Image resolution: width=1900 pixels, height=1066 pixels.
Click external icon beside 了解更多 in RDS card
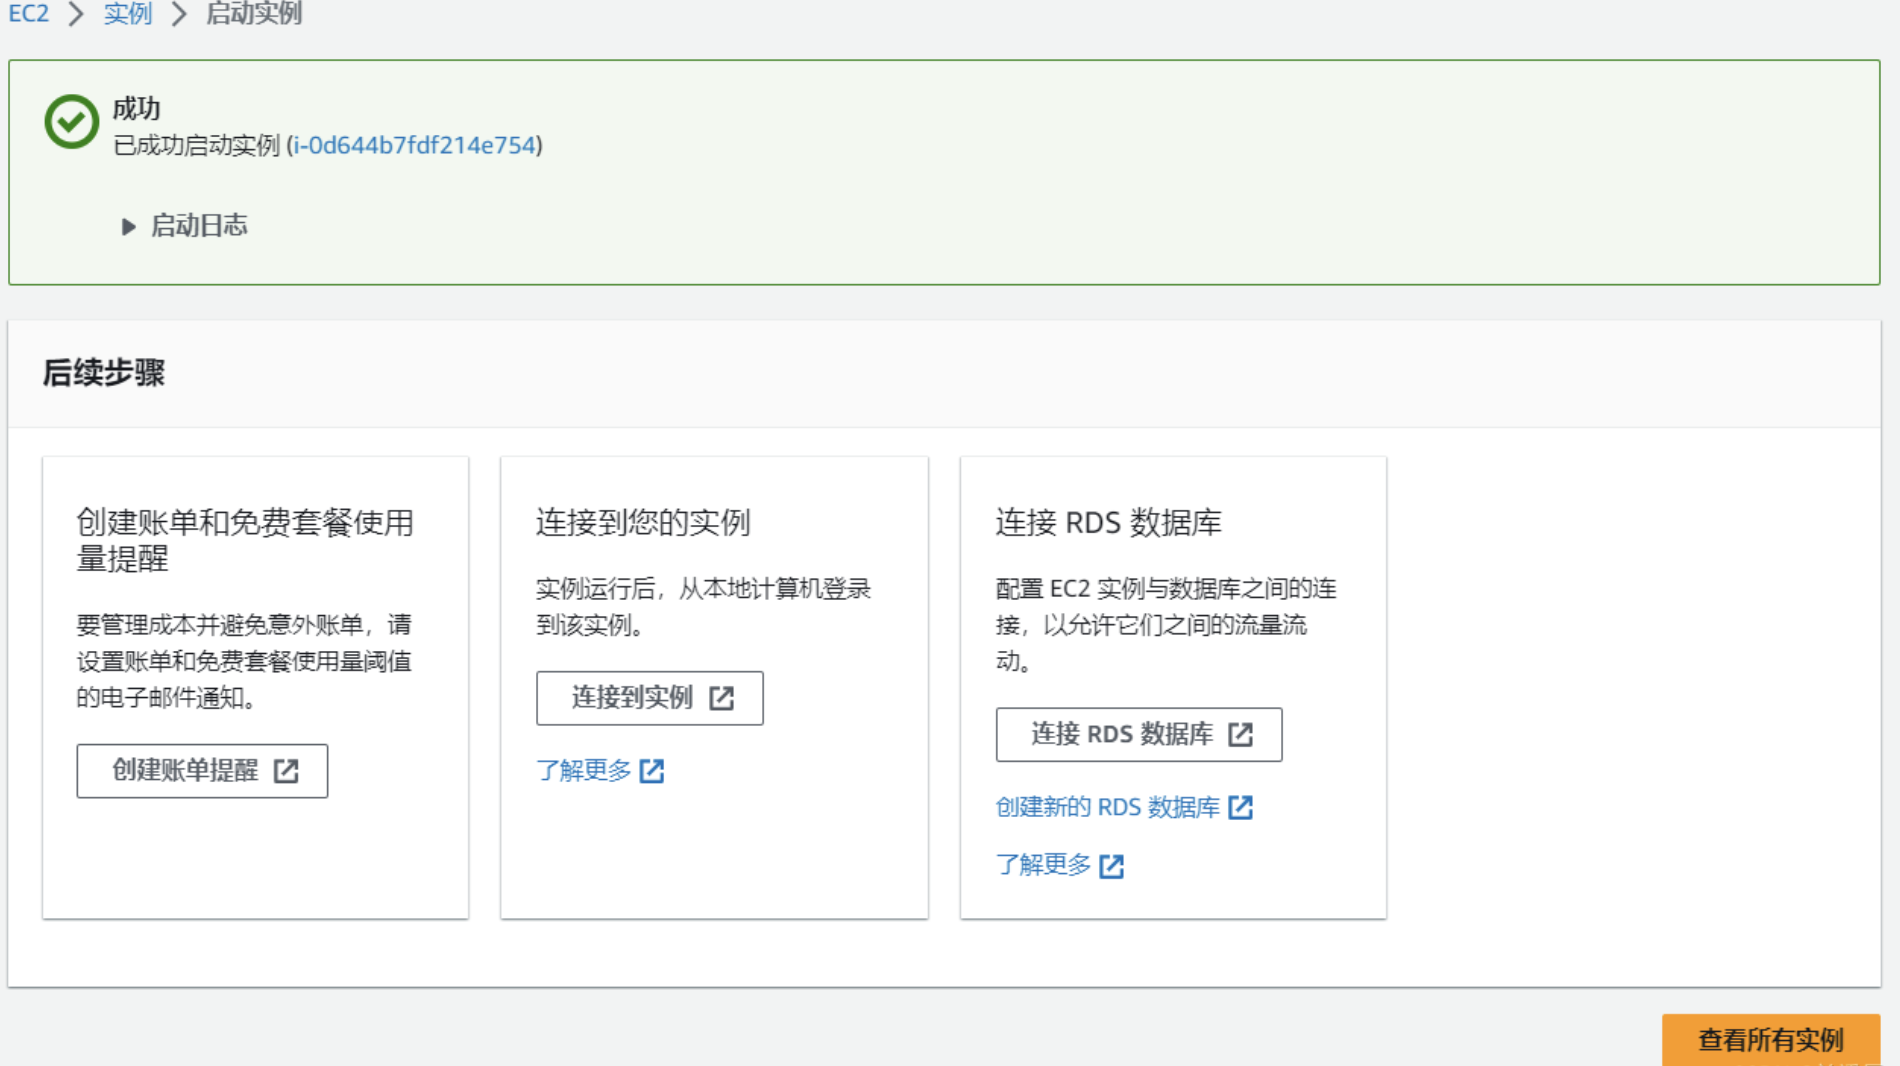click(1111, 866)
